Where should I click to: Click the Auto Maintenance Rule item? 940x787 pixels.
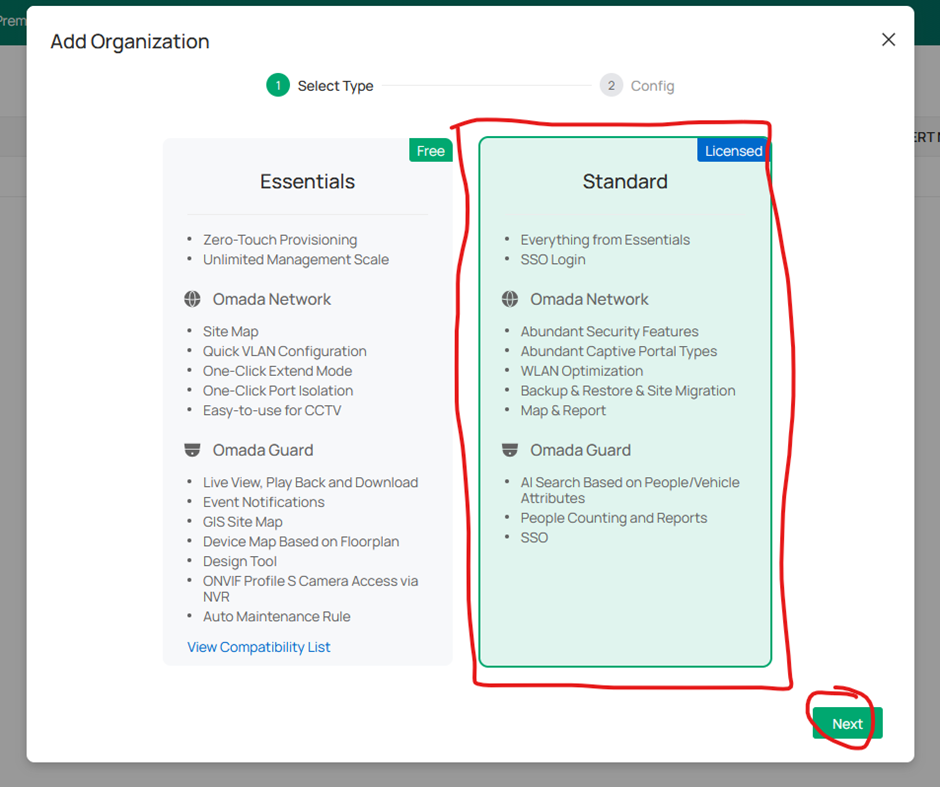pyautogui.click(x=277, y=617)
